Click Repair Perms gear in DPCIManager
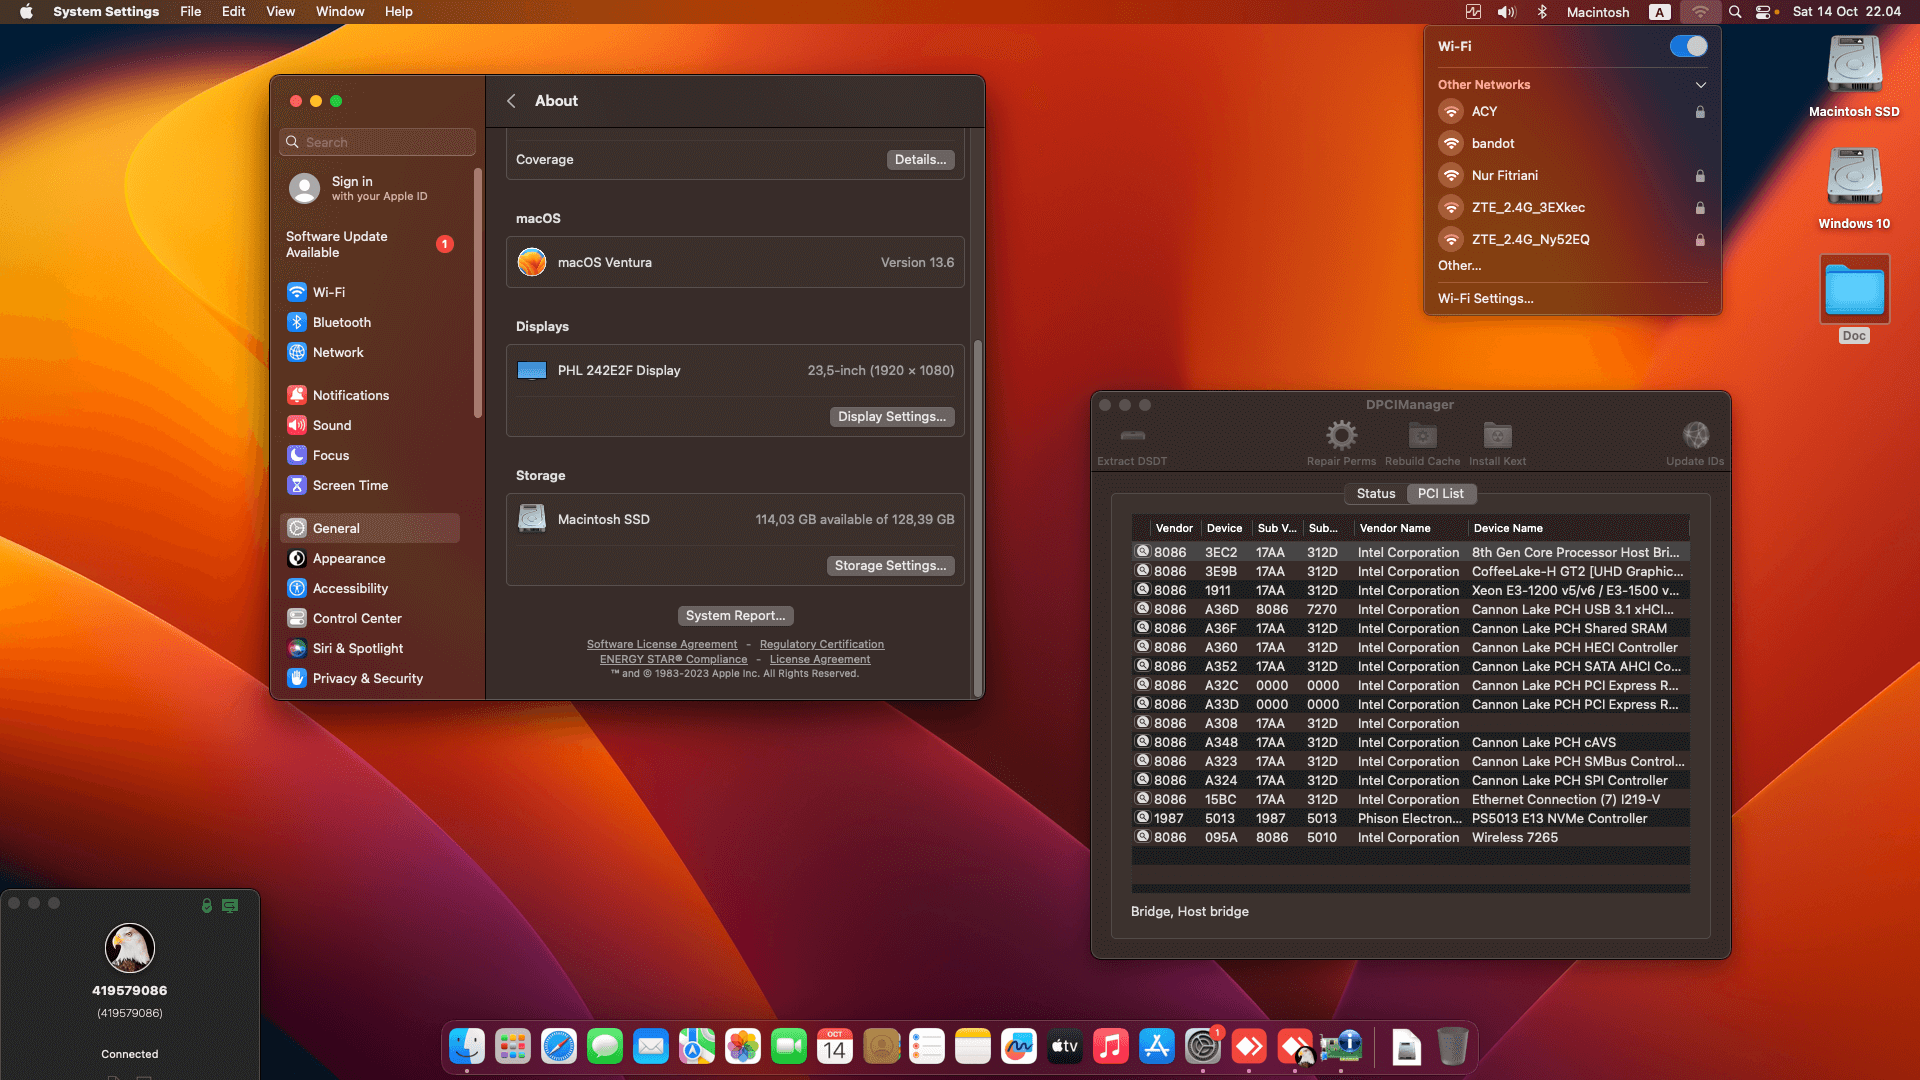1920x1080 pixels. pyautogui.click(x=1341, y=443)
